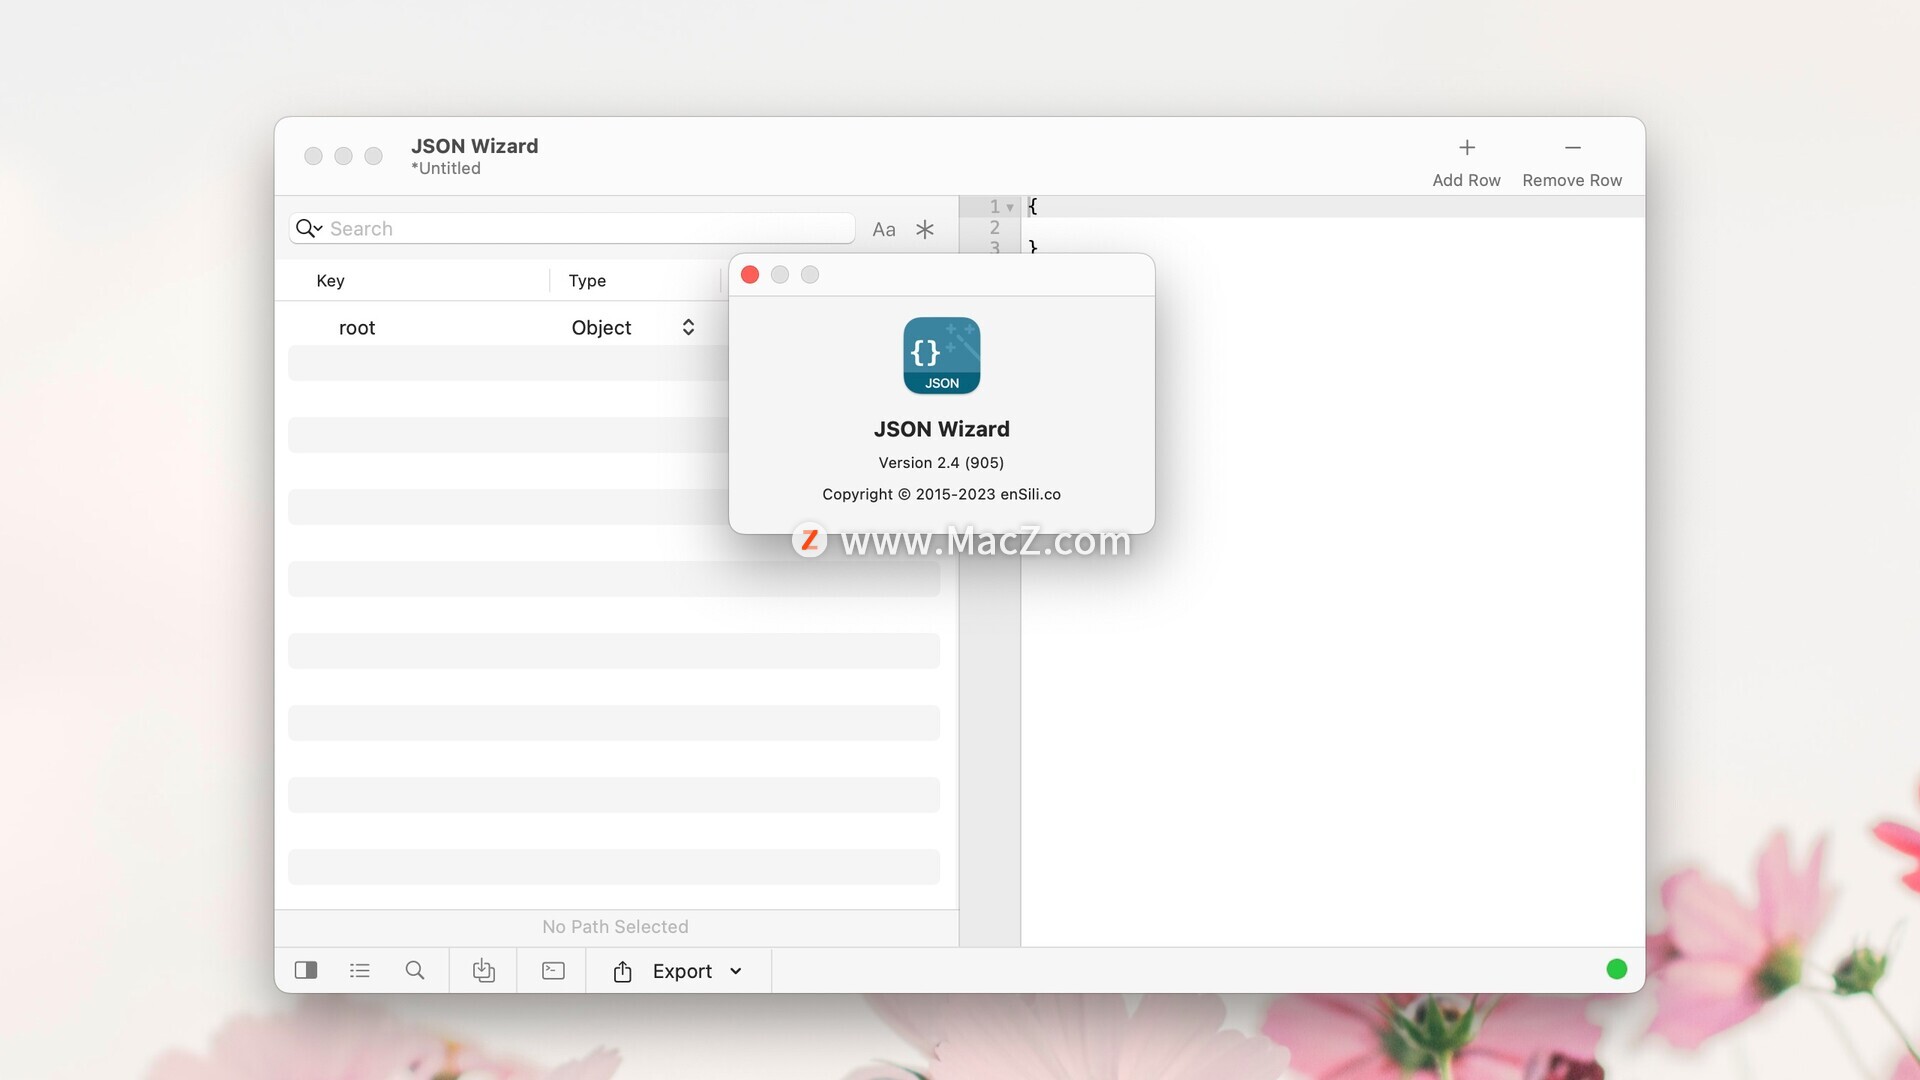Click the No Path Selected status bar
This screenshot has height=1080, width=1920.
pos(616,927)
